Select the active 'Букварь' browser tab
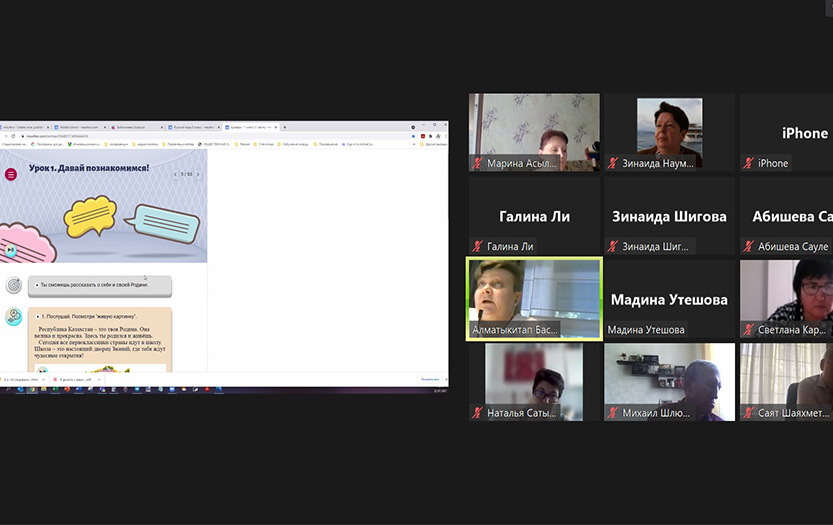The width and height of the screenshot is (833, 525). [251, 128]
